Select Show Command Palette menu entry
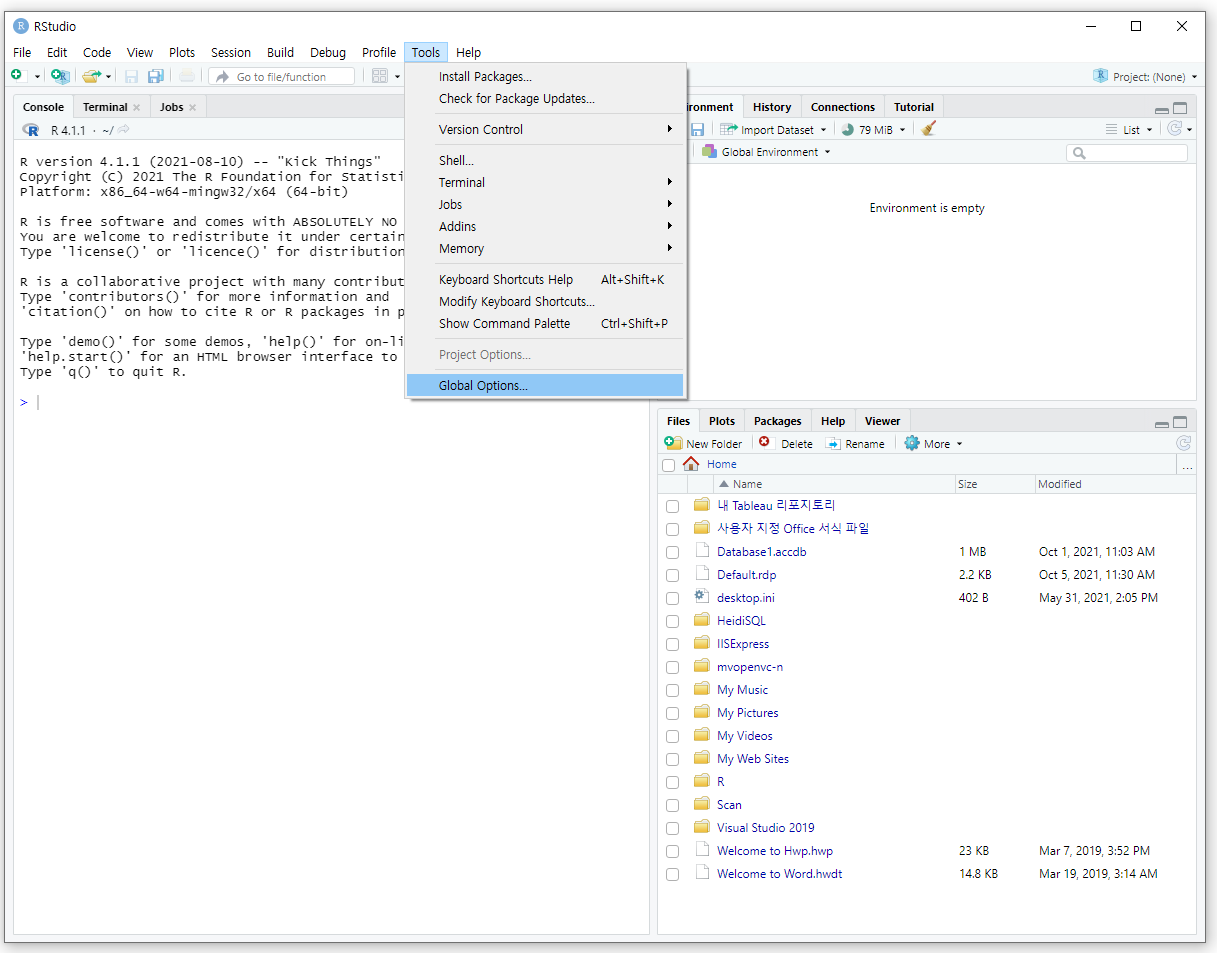Screen dimensions: 1217x953 tap(545, 323)
